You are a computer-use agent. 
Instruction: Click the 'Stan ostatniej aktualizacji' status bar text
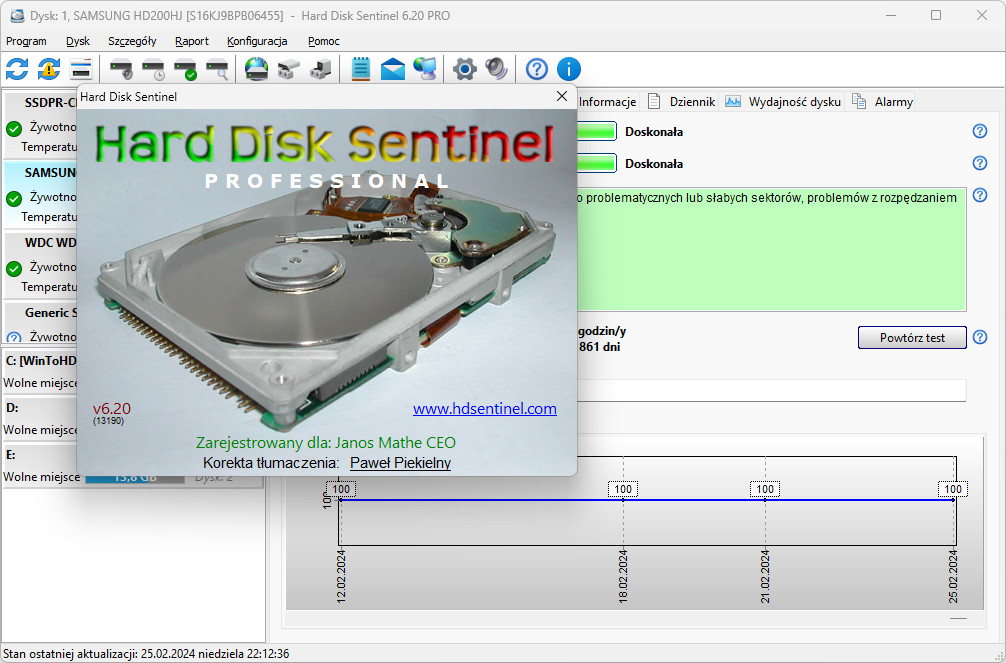[x=146, y=654]
